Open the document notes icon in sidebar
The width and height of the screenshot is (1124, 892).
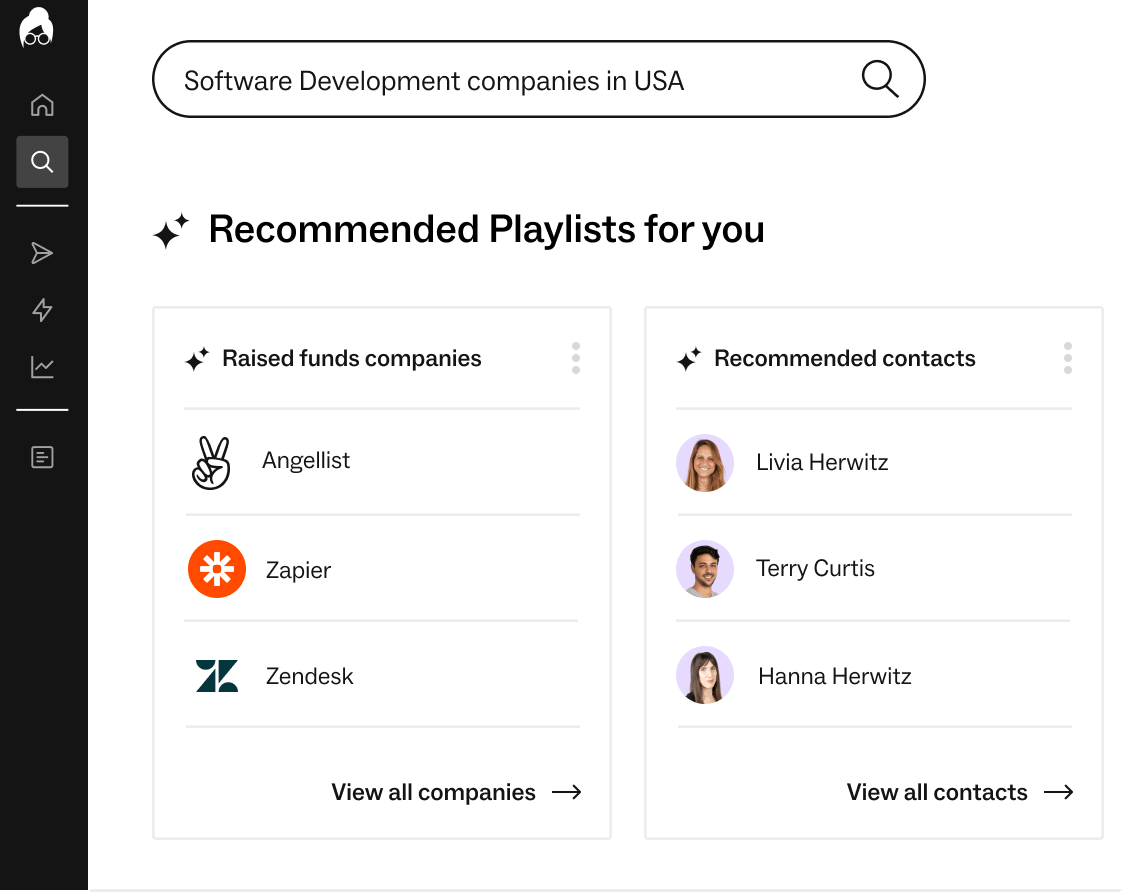pyautogui.click(x=42, y=457)
